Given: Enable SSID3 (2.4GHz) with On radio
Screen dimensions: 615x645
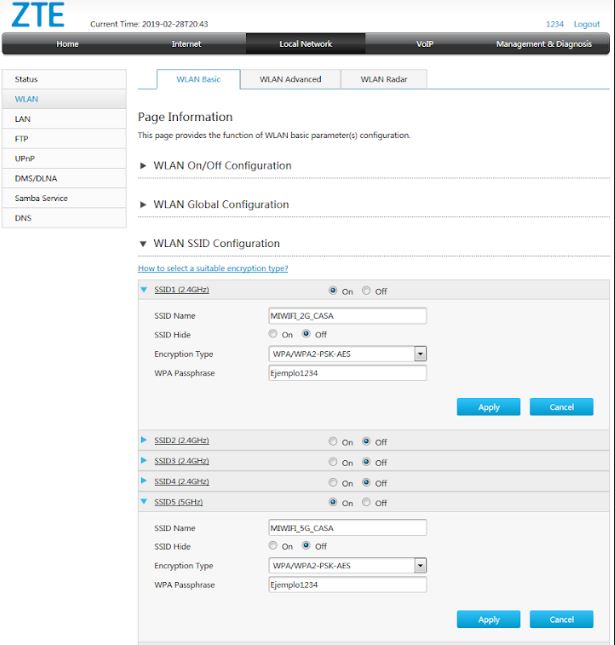Looking at the screenshot, I should 333,462.
